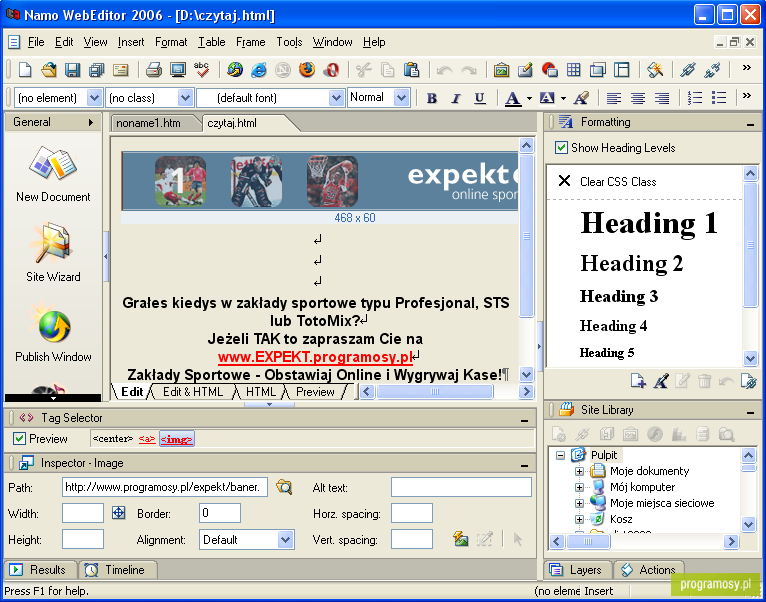The image size is (766, 602).
Task: Open the (no class) dropdown
Action: [x=185, y=98]
